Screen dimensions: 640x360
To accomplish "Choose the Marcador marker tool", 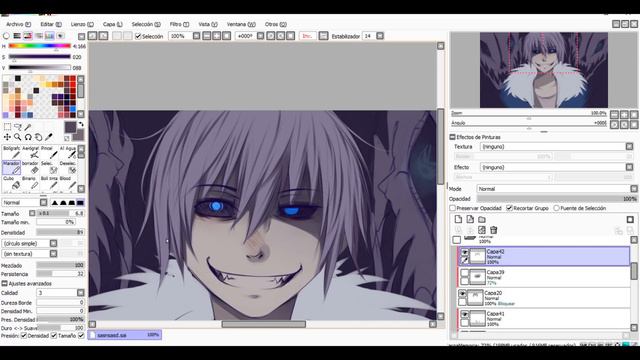I will point(11,168).
